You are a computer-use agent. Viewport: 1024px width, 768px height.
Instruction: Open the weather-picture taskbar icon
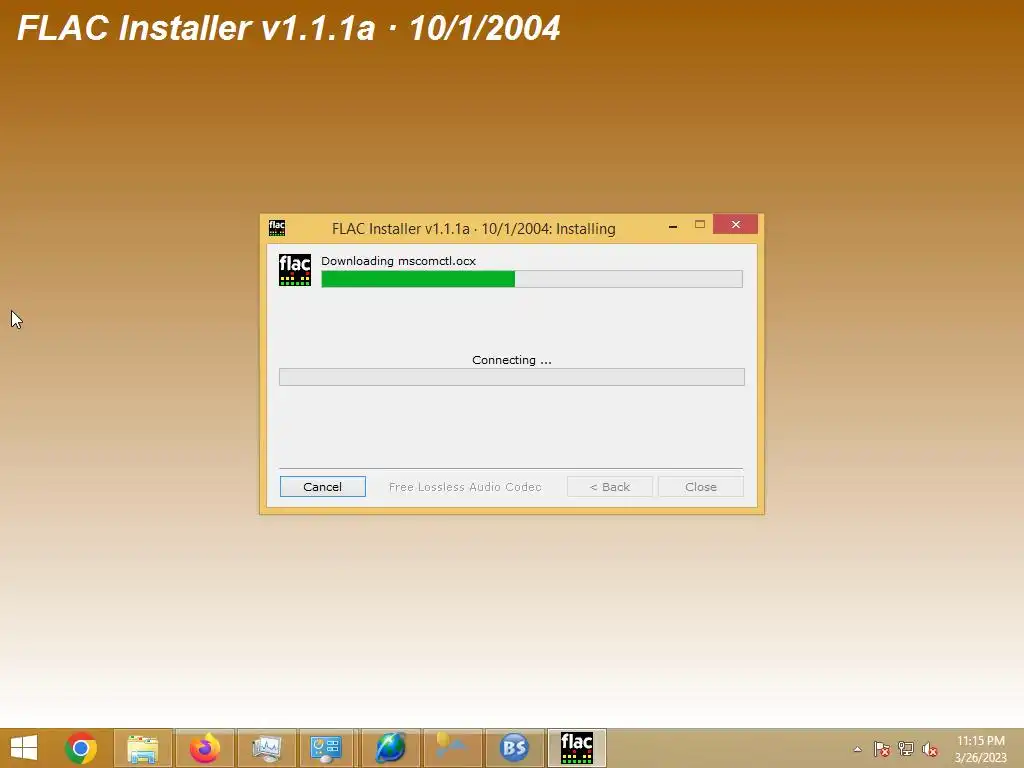453,748
